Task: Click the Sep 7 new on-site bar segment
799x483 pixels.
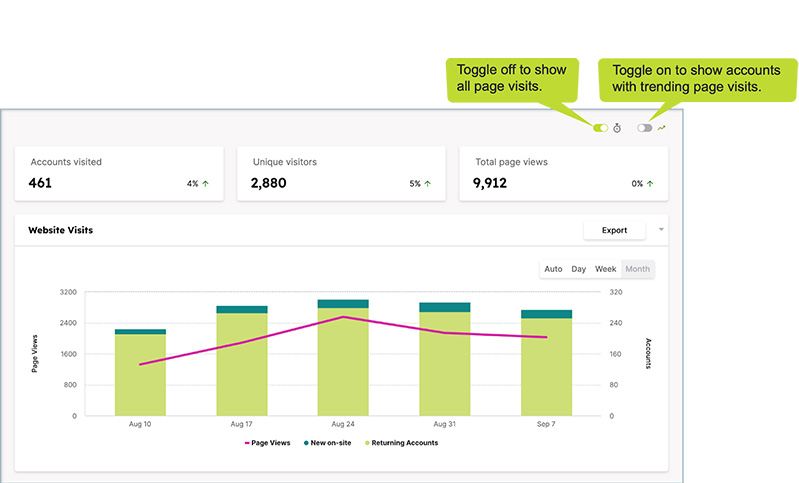Action: (x=546, y=314)
